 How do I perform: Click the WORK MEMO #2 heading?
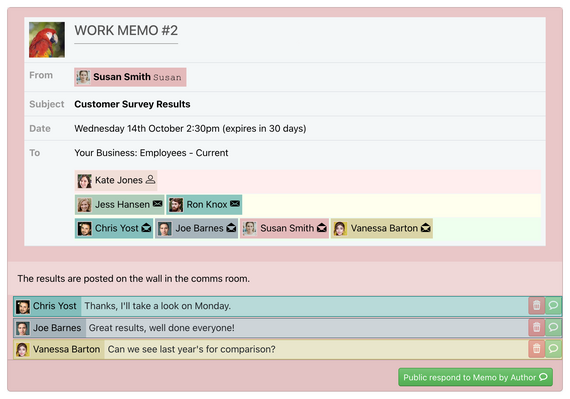[126, 31]
